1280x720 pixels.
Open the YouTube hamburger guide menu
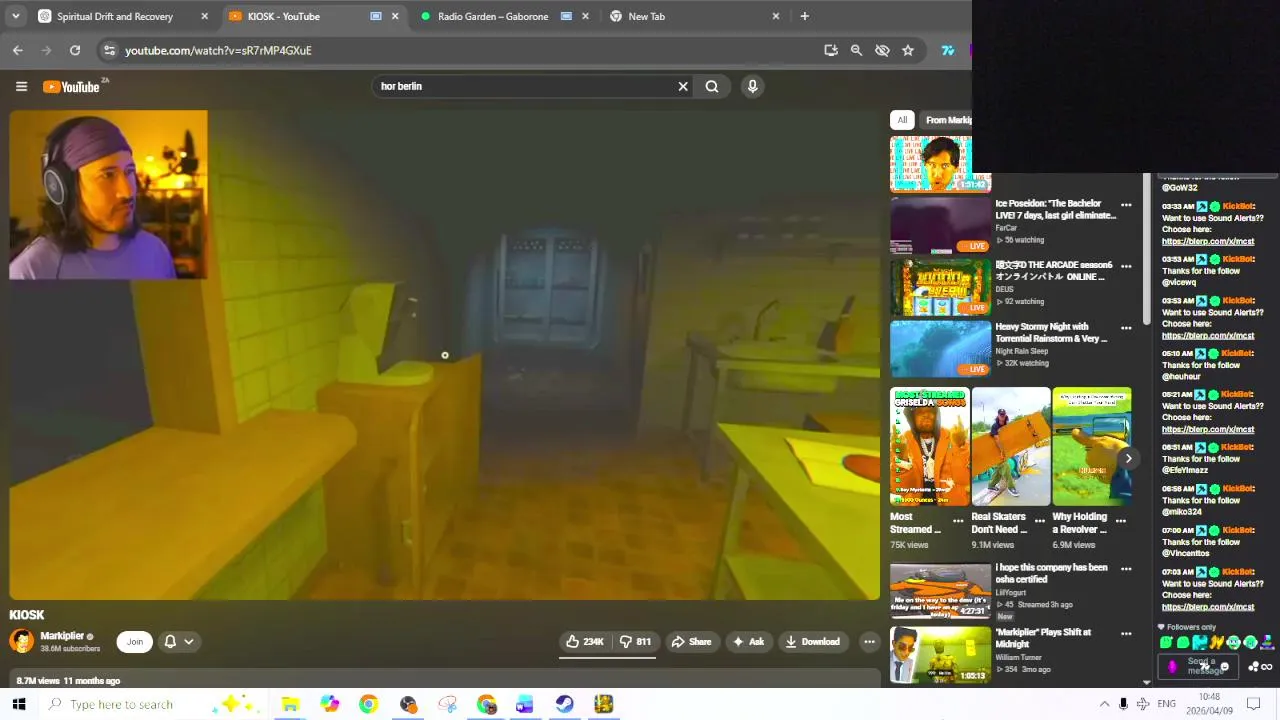[x=21, y=86]
